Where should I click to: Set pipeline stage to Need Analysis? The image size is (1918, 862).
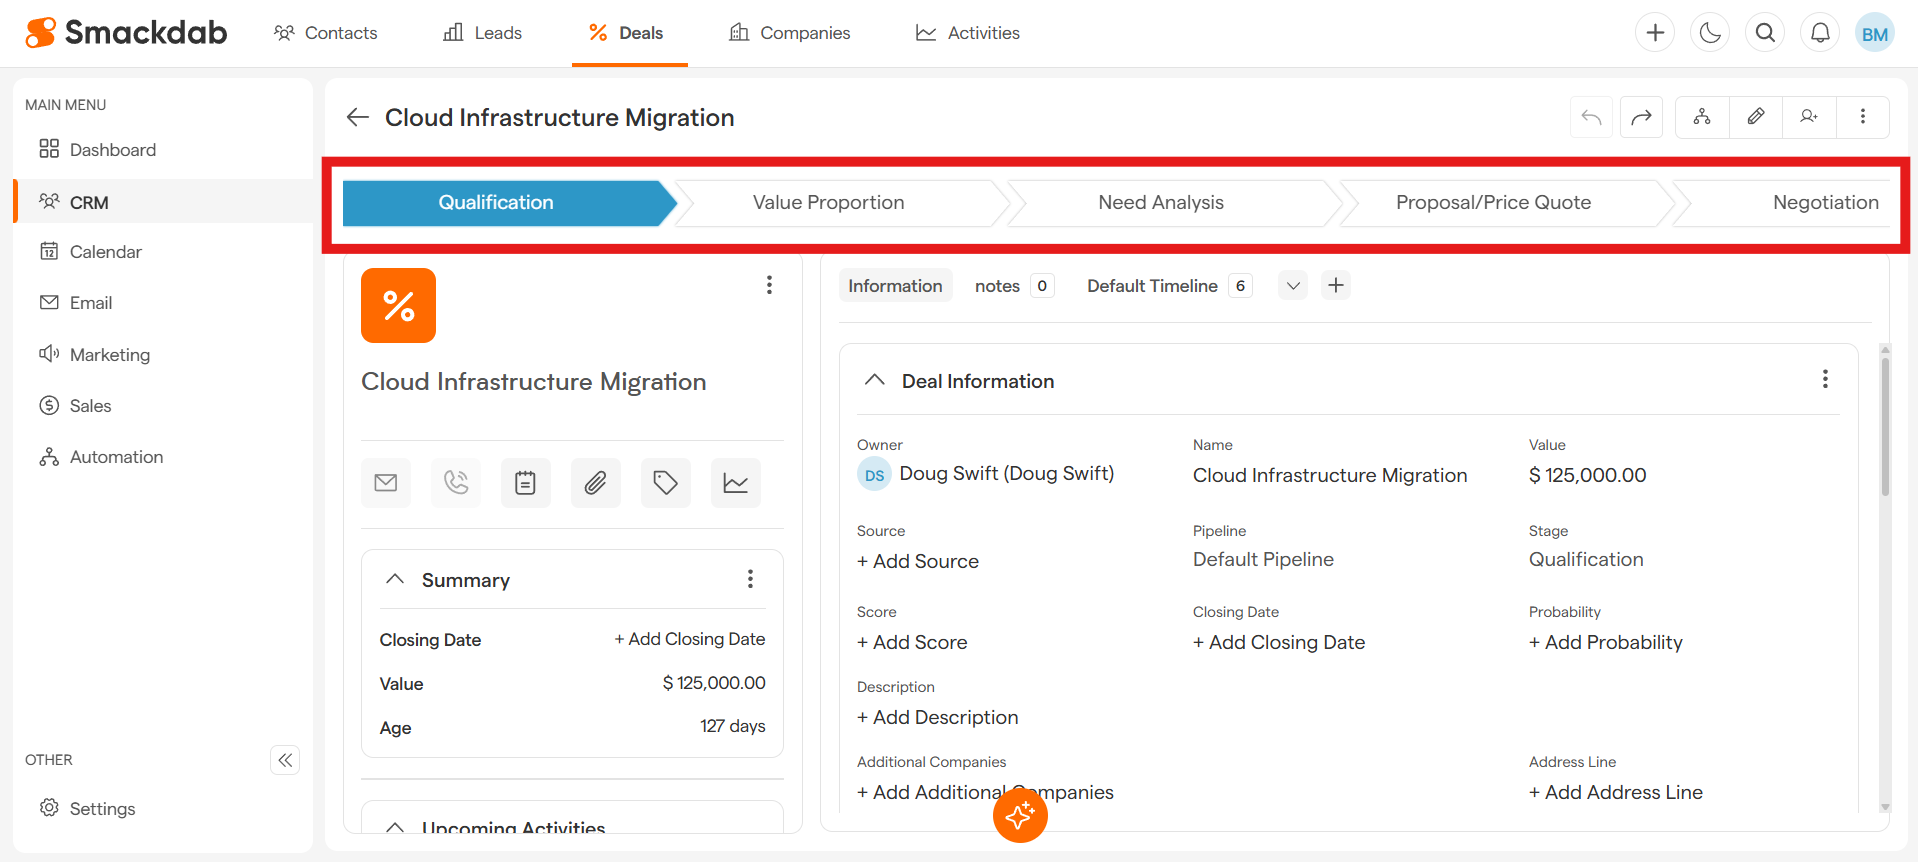click(1160, 203)
